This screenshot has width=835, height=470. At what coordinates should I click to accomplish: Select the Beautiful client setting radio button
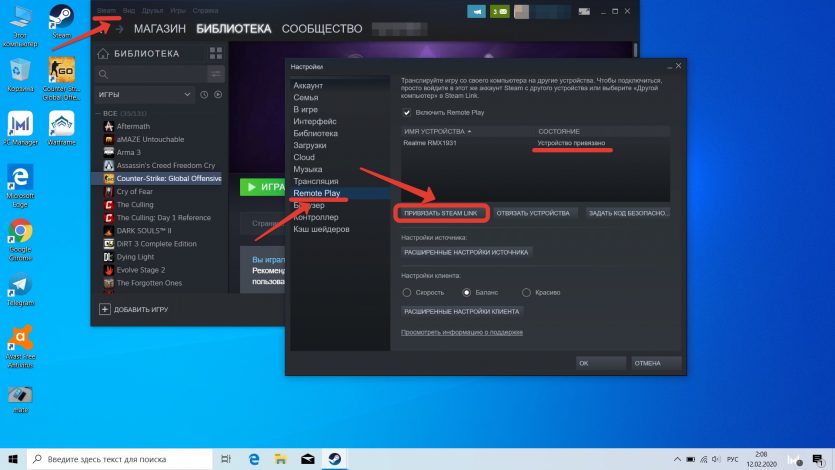(526, 292)
